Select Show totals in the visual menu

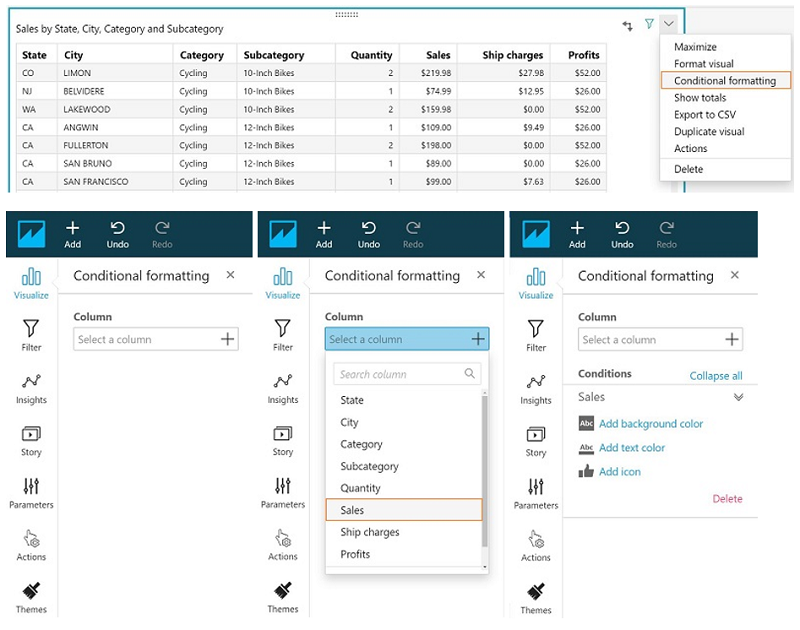coord(699,97)
